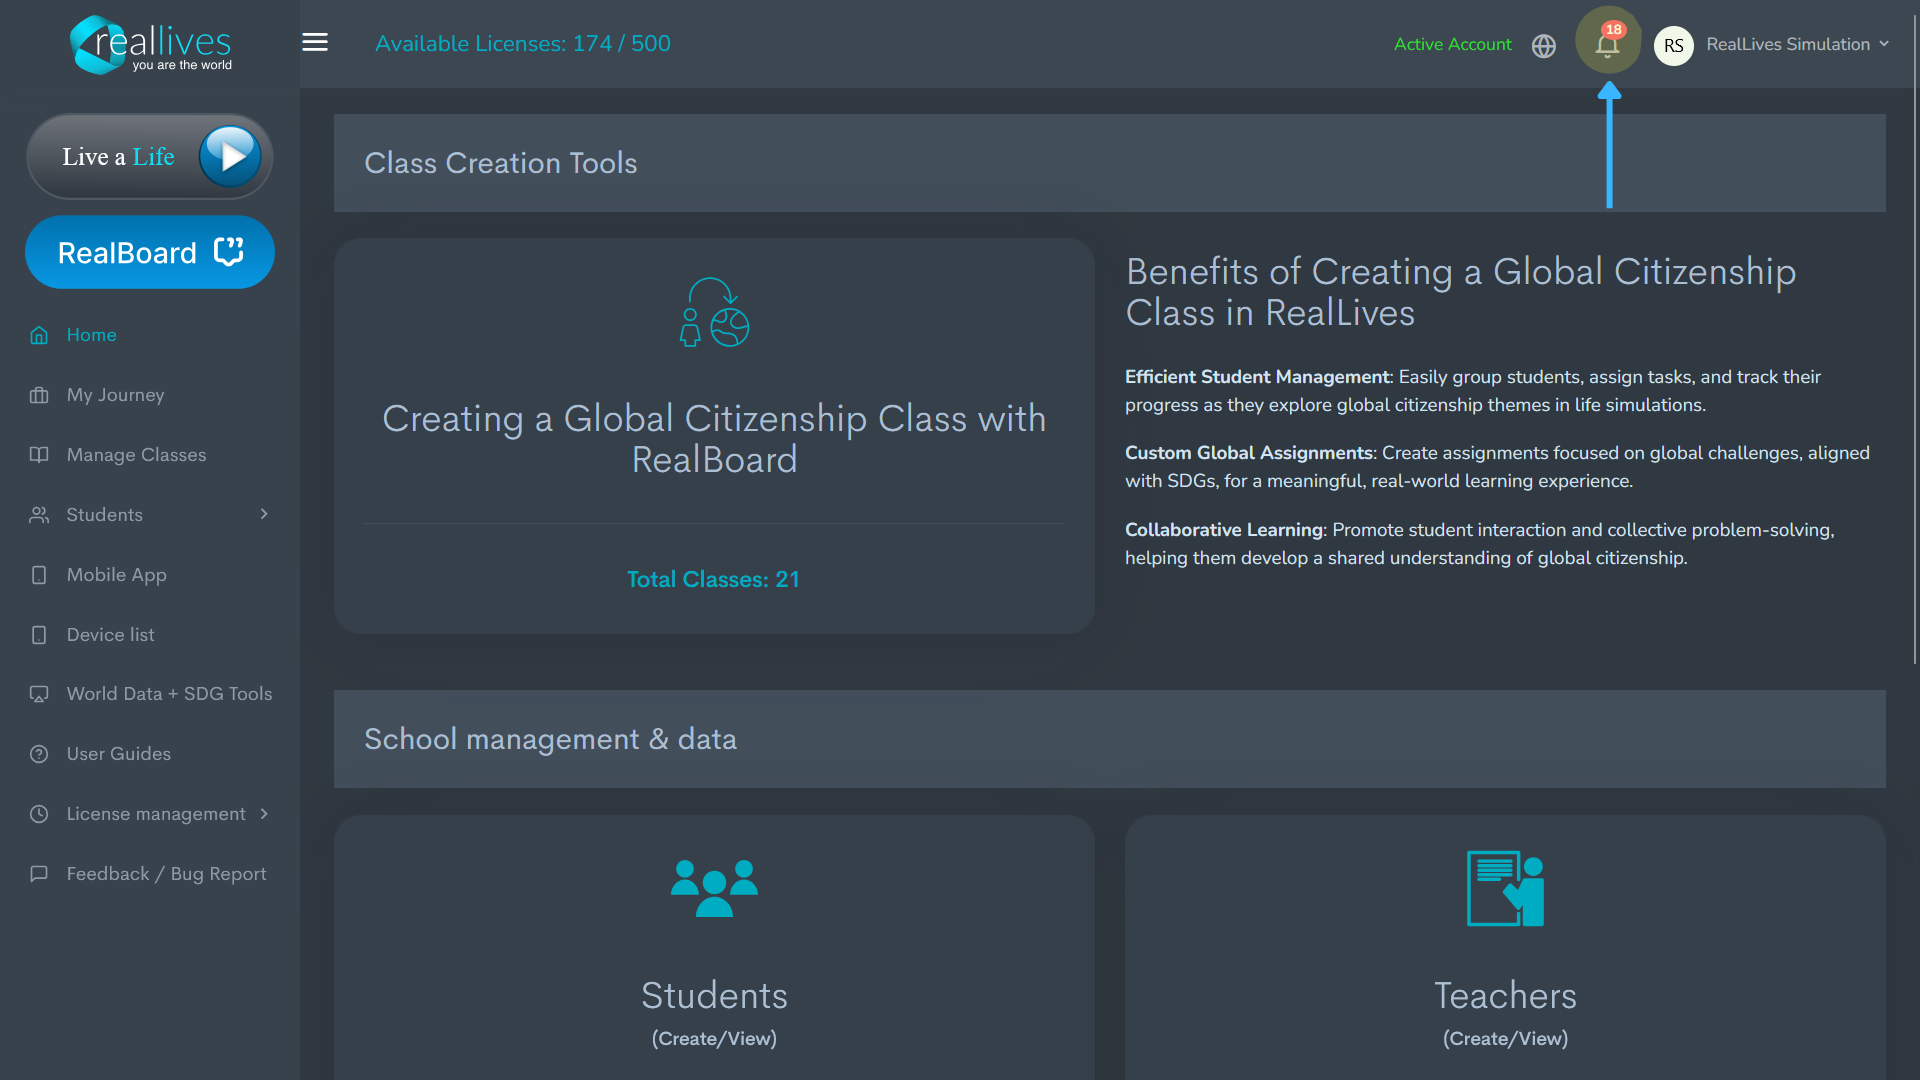Toggle the hamburger menu icon
The image size is (1920, 1080).
[315, 43]
